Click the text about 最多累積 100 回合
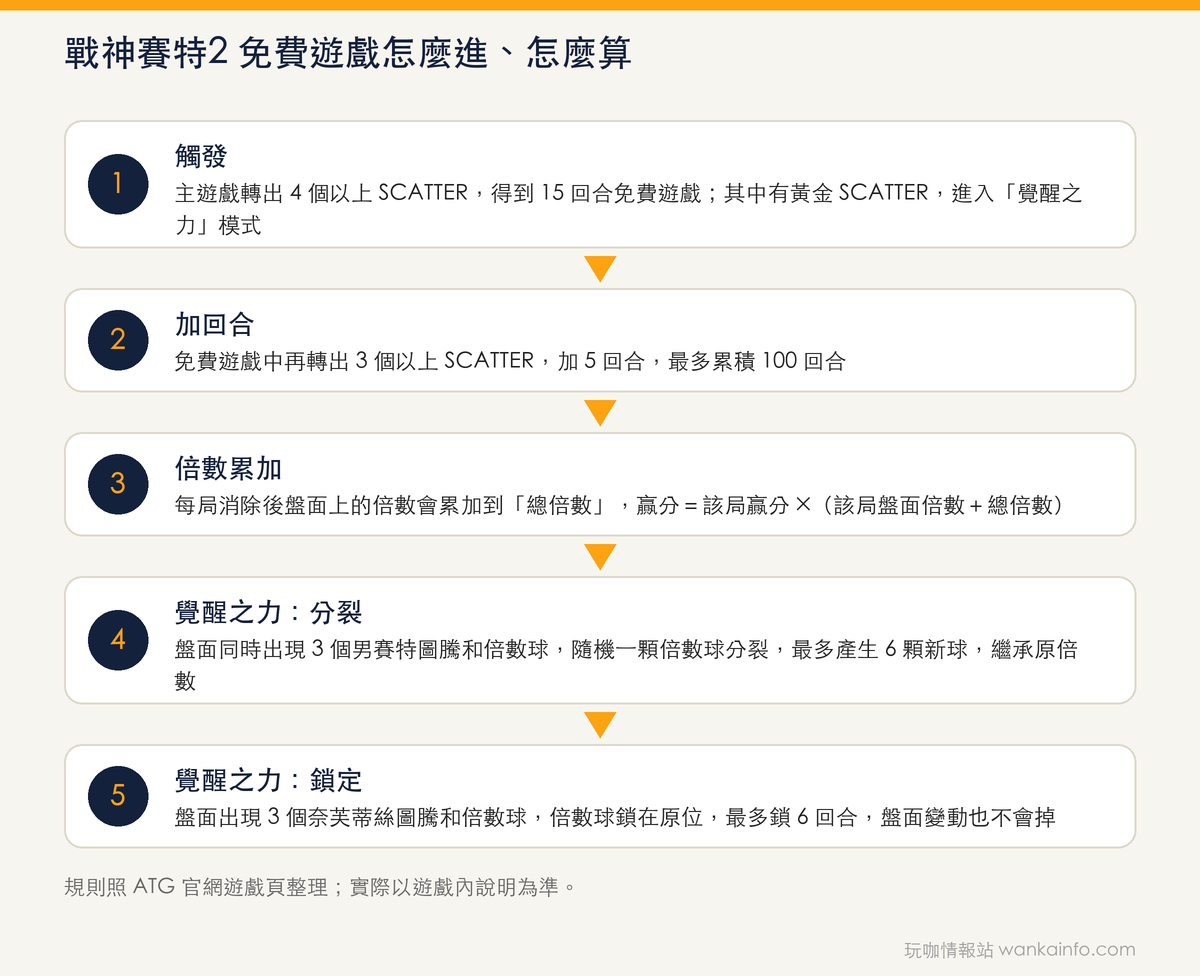 click(x=510, y=361)
